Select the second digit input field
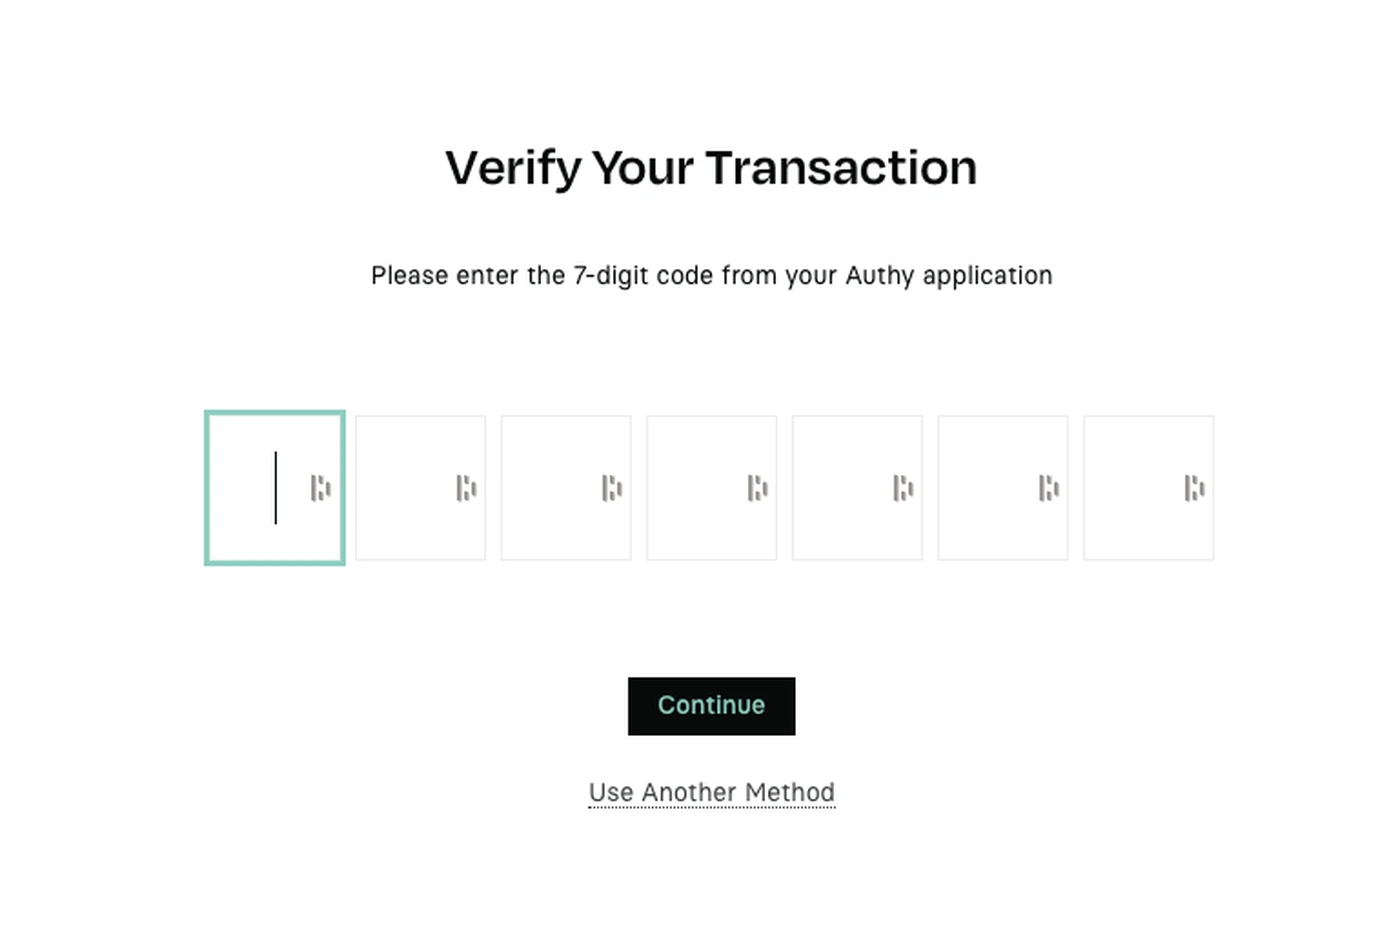 pos(420,488)
